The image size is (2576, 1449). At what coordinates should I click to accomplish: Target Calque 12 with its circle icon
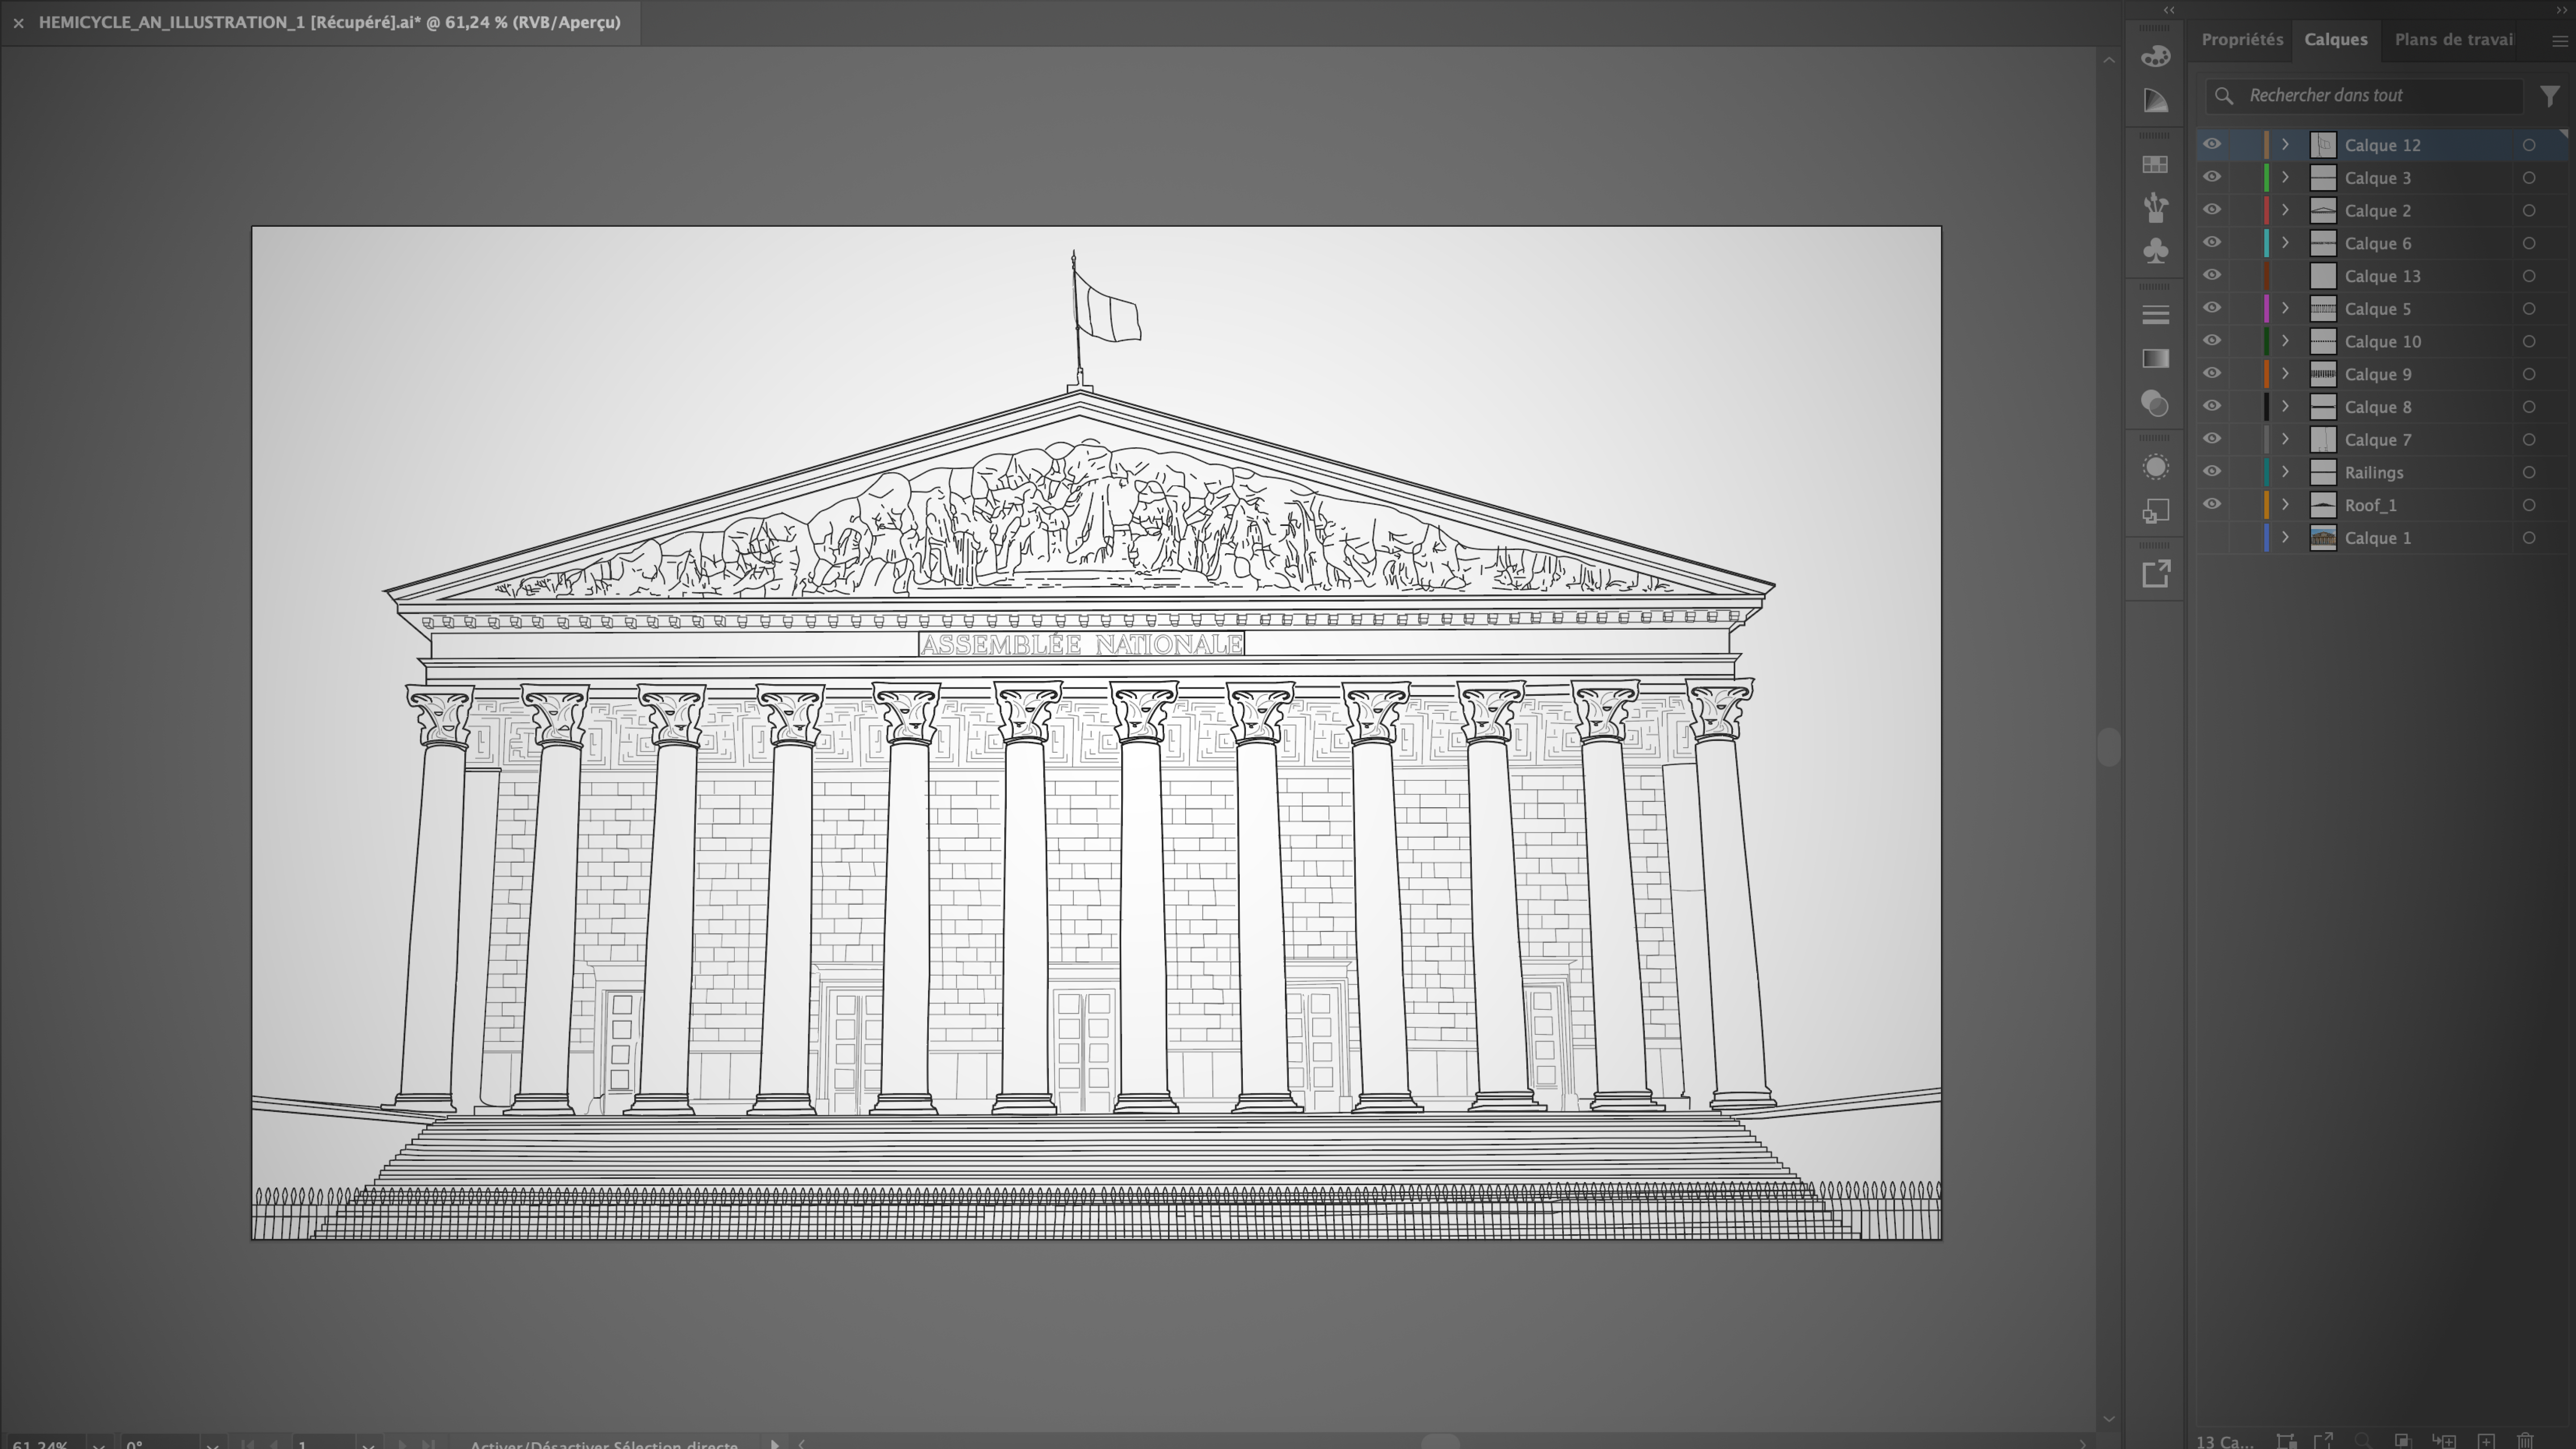(x=2528, y=146)
